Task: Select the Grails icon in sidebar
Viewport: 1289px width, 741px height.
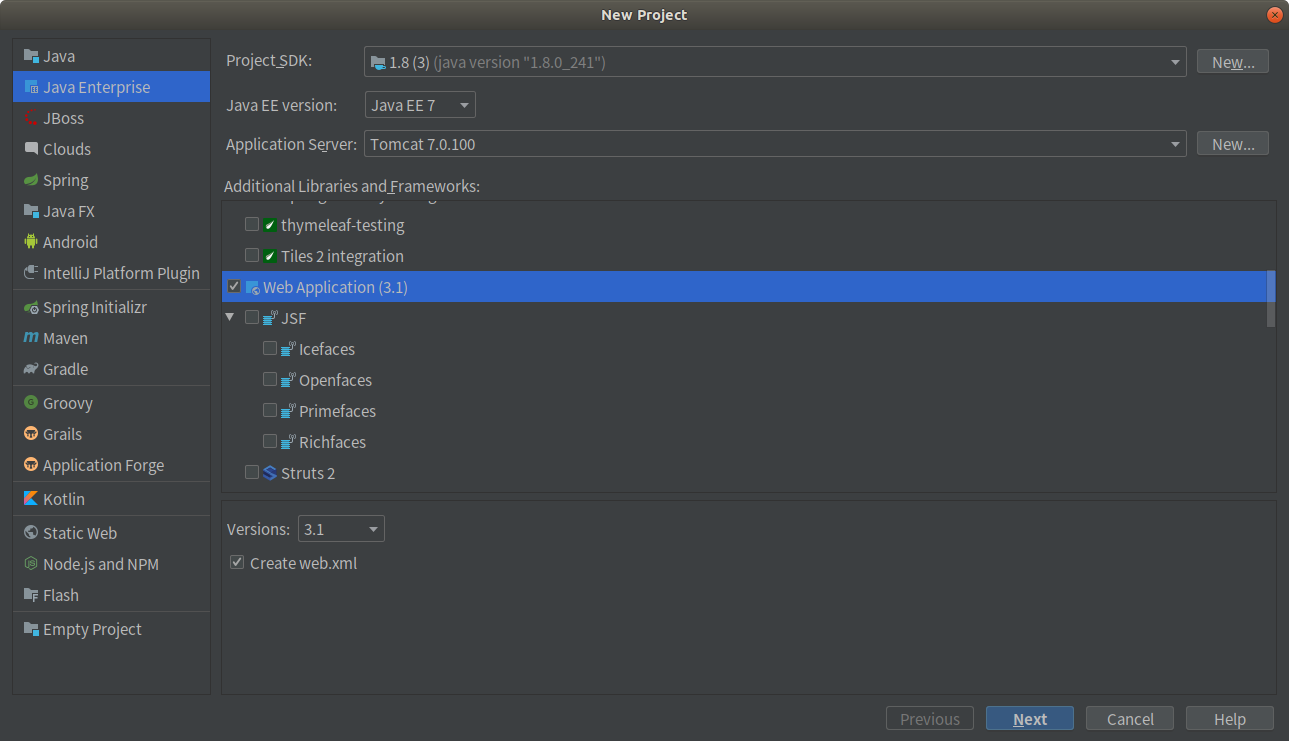Action: click(30, 433)
